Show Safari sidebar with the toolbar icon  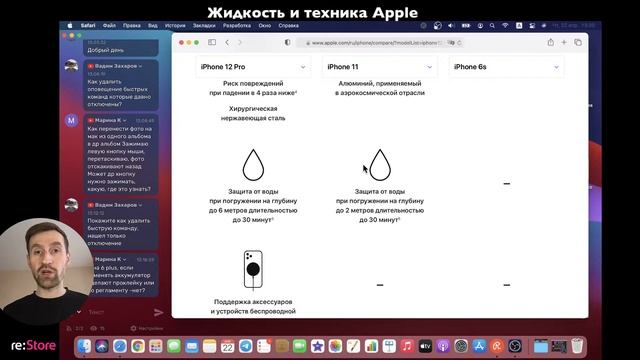click(212, 42)
